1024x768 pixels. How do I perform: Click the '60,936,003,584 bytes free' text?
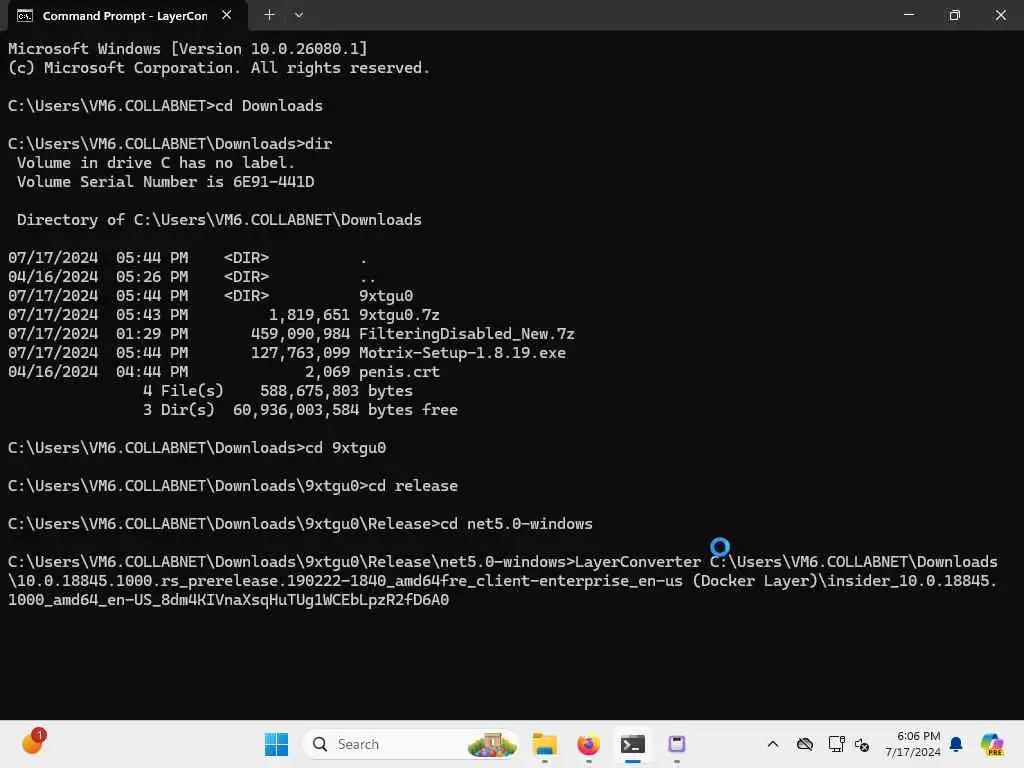pyautogui.click(x=345, y=410)
